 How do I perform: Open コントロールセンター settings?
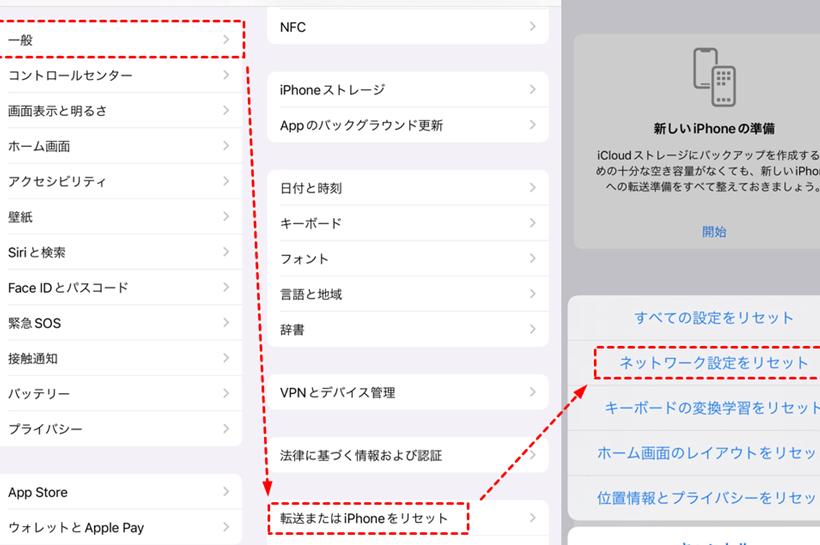[x=120, y=76]
